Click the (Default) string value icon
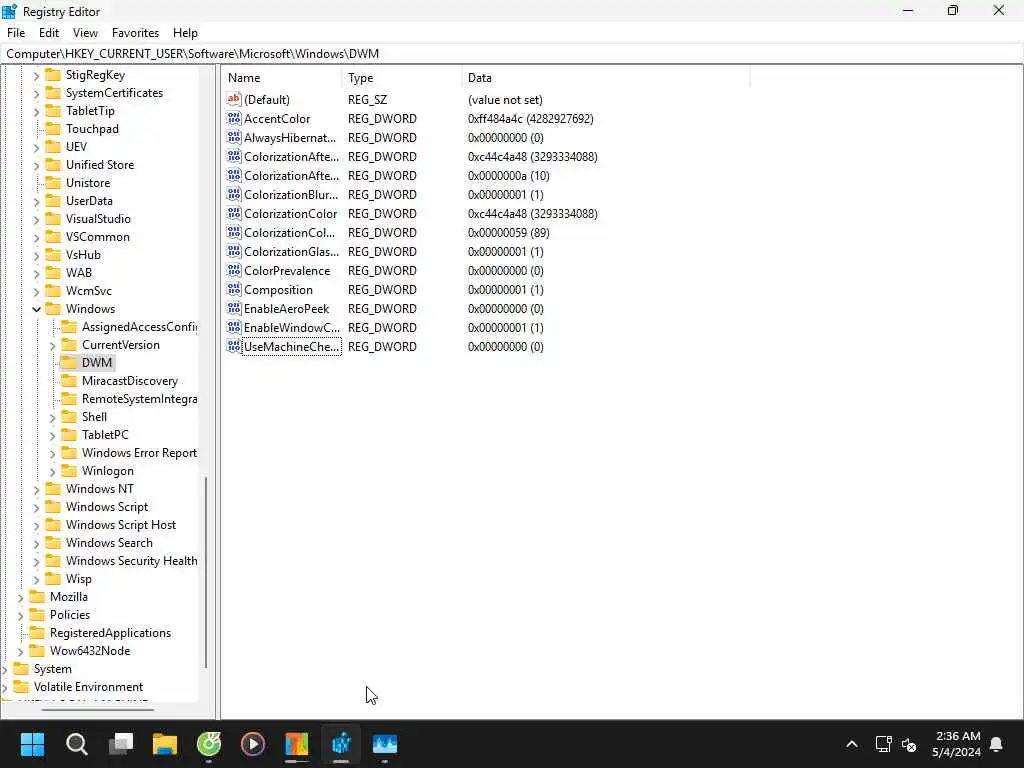The height and width of the screenshot is (768, 1024). 234,99
